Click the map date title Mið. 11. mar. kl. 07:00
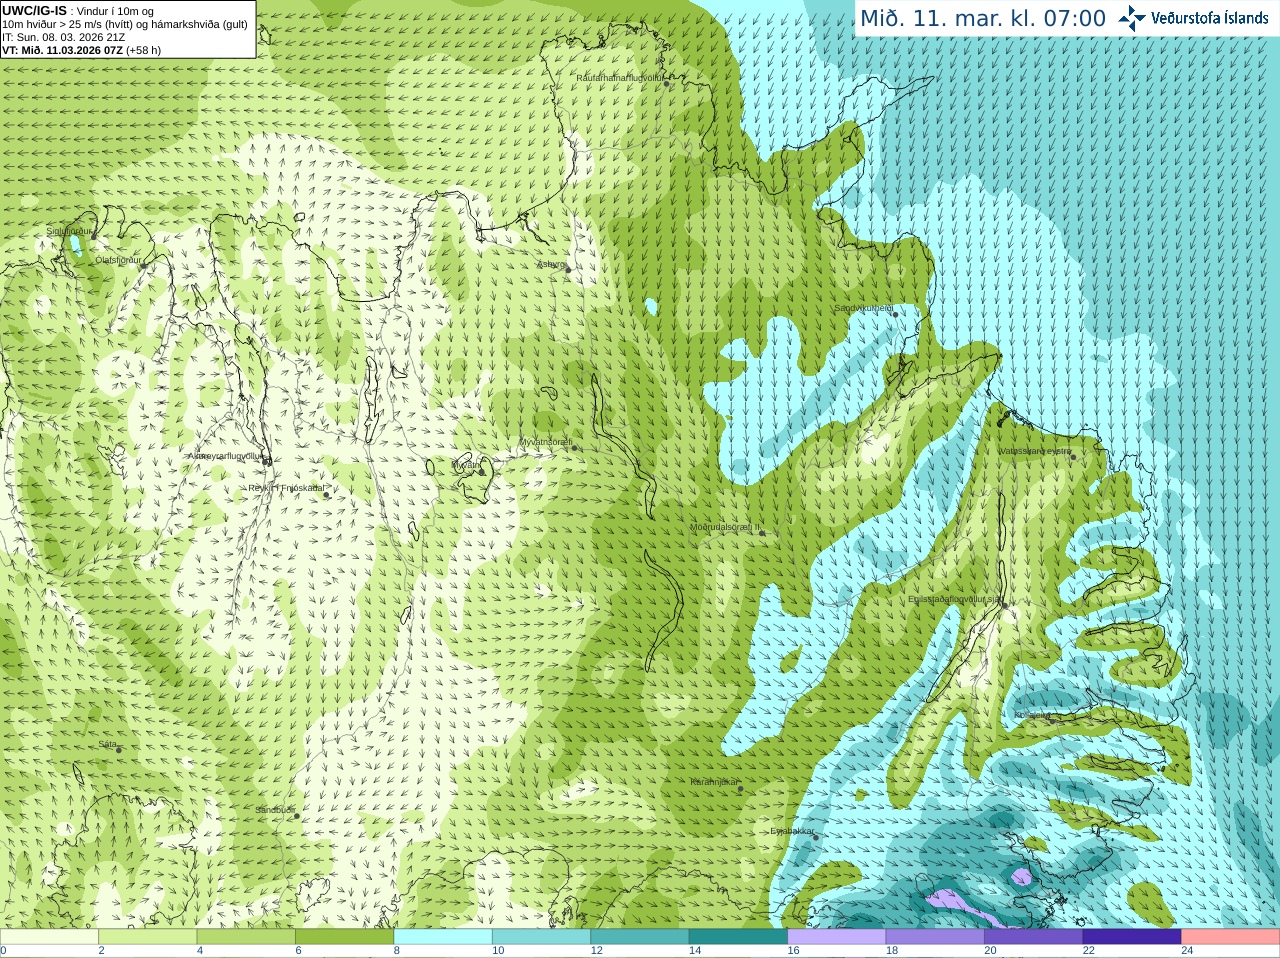This screenshot has width=1280, height=958. (983, 18)
